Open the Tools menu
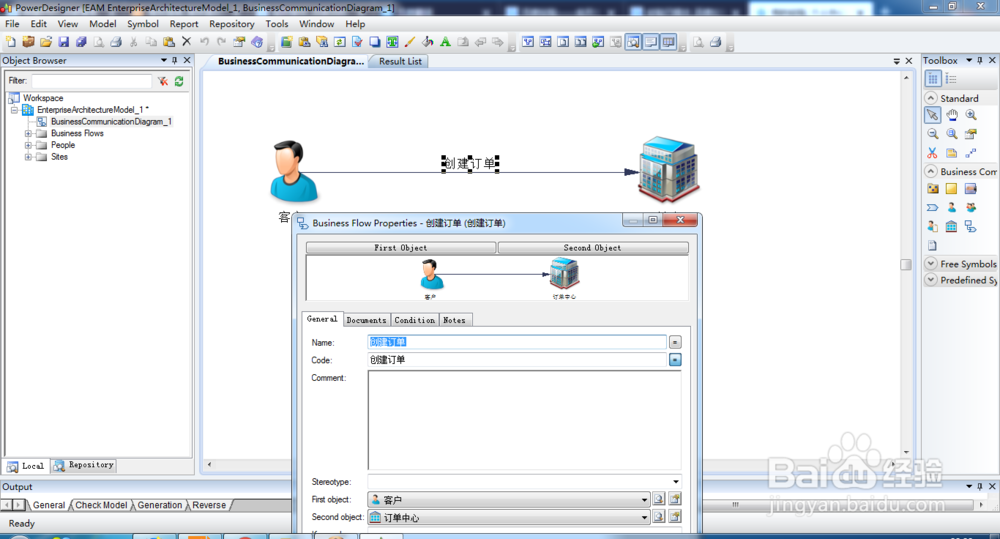 click(277, 24)
